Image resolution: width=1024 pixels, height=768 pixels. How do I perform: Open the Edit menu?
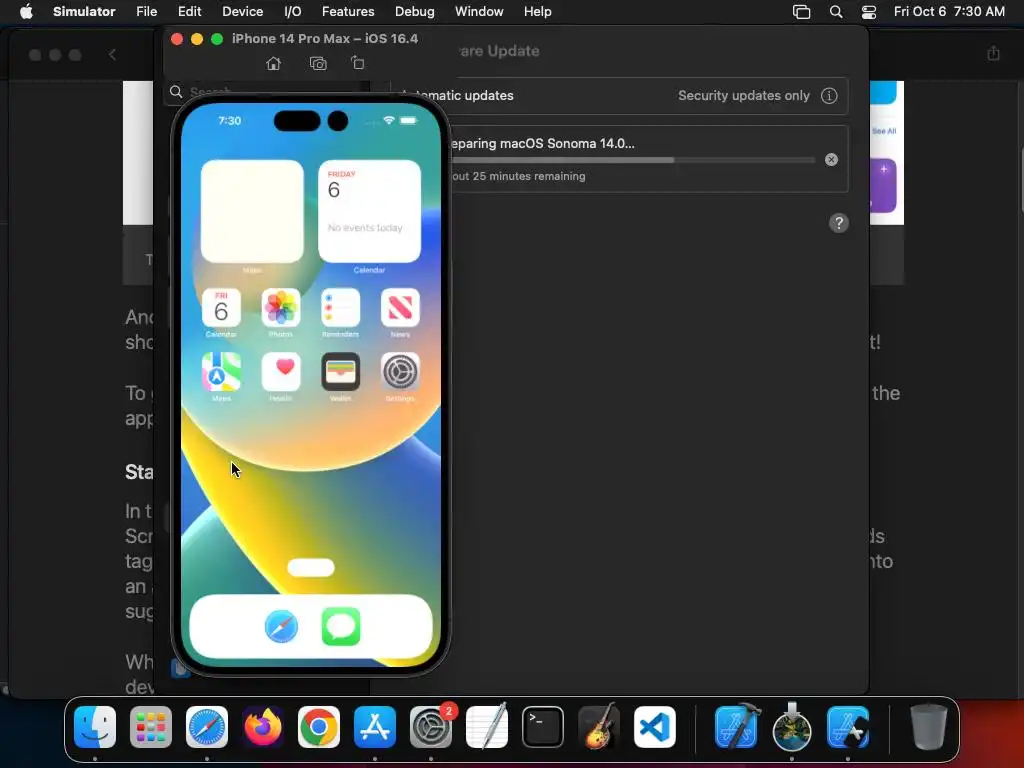(x=189, y=12)
